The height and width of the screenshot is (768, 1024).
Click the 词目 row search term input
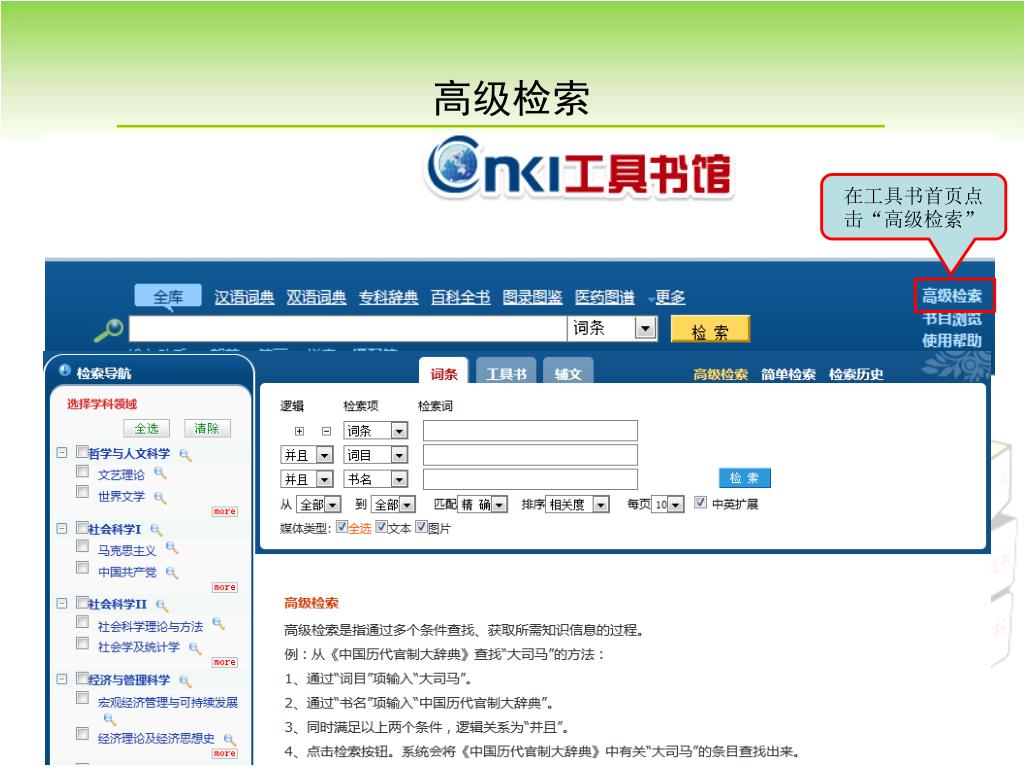(x=530, y=455)
